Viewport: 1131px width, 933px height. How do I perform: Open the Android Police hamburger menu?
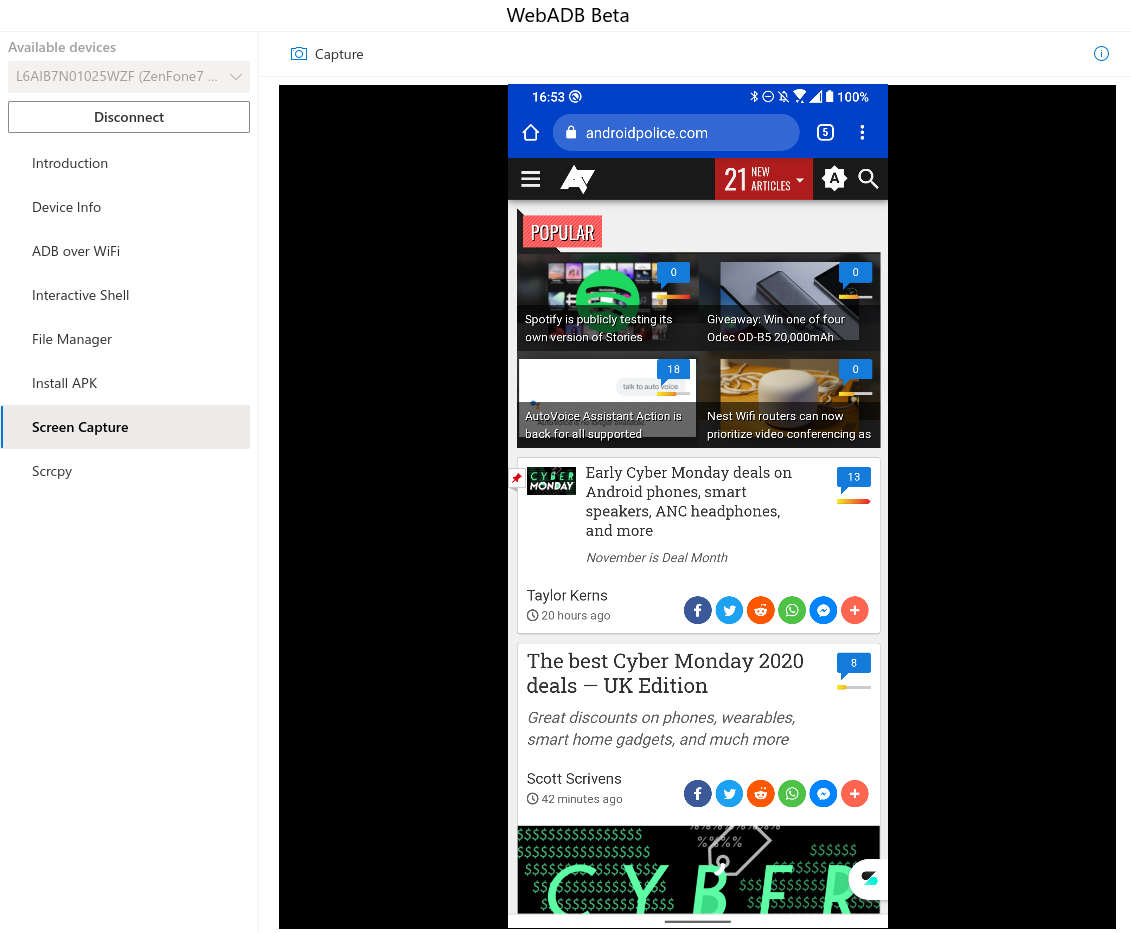coord(530,179)
